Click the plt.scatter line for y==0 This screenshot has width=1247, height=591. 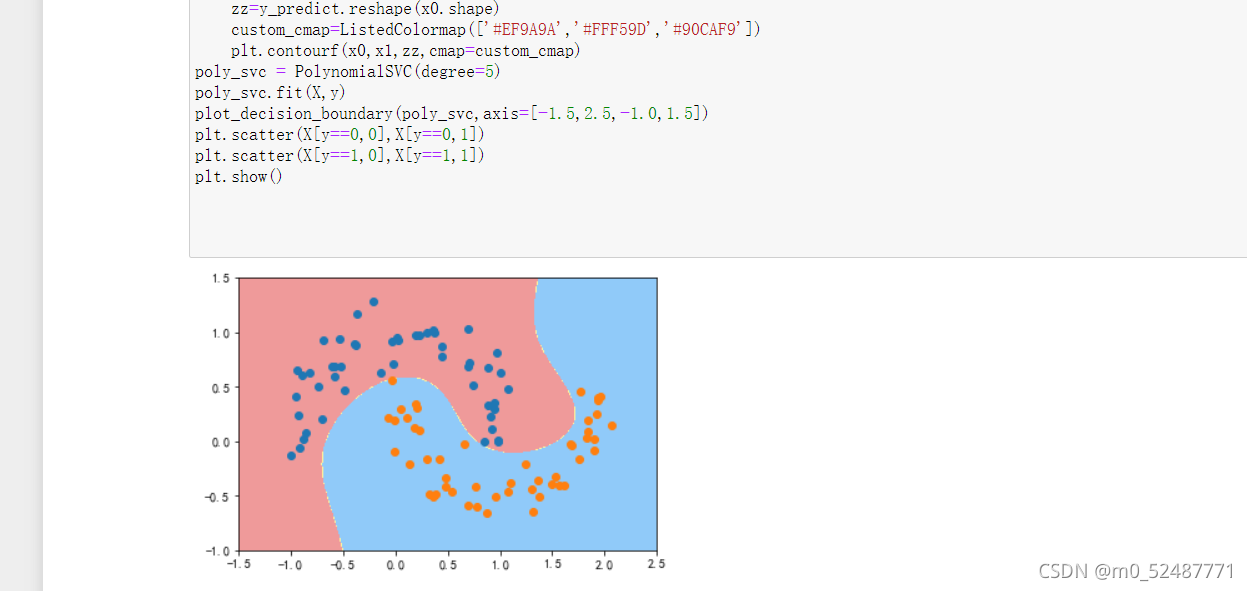[x=339, y=135]
